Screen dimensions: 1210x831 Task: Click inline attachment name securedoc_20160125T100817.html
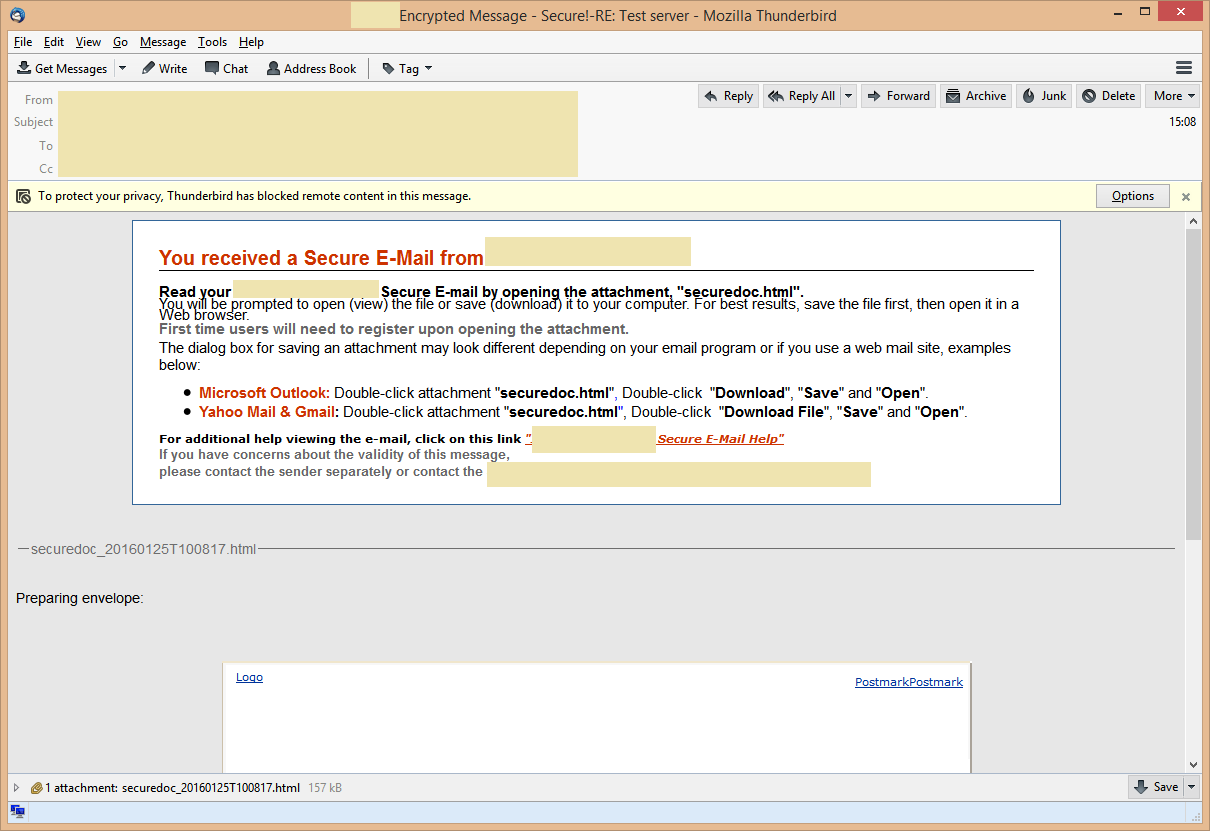tap(143, 549)
